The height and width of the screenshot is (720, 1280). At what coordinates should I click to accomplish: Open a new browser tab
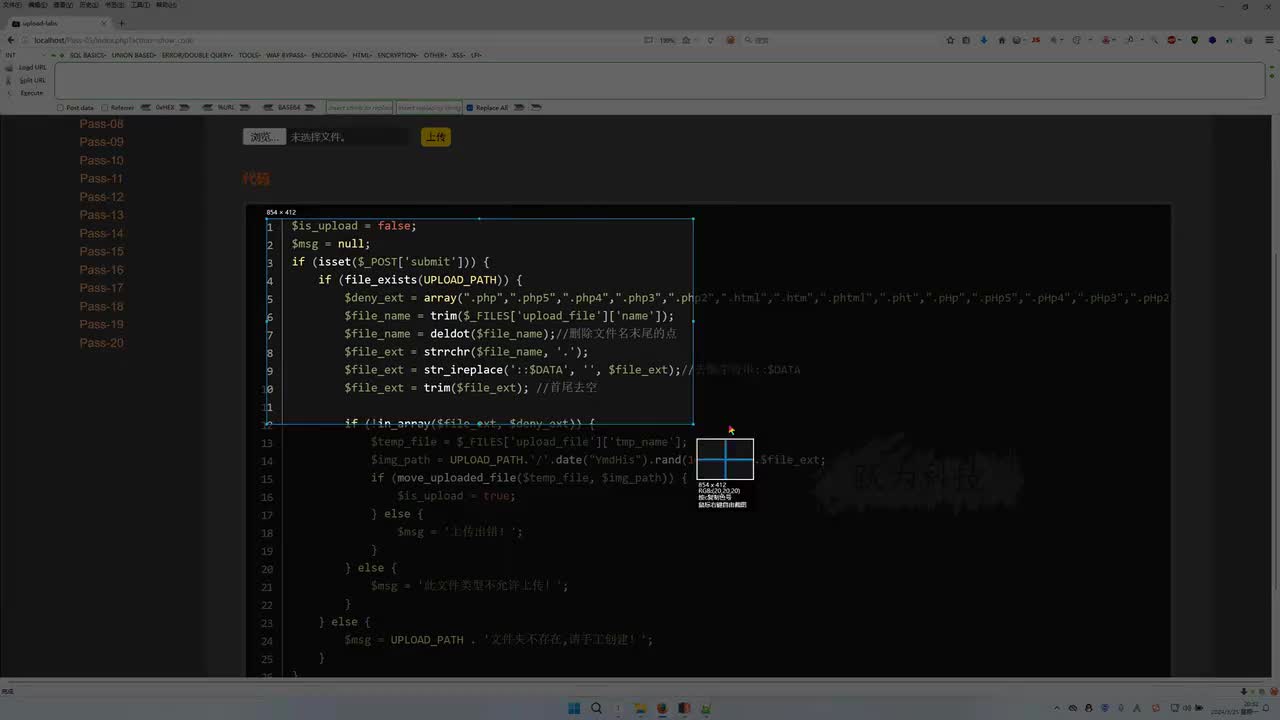click(122, 23)
